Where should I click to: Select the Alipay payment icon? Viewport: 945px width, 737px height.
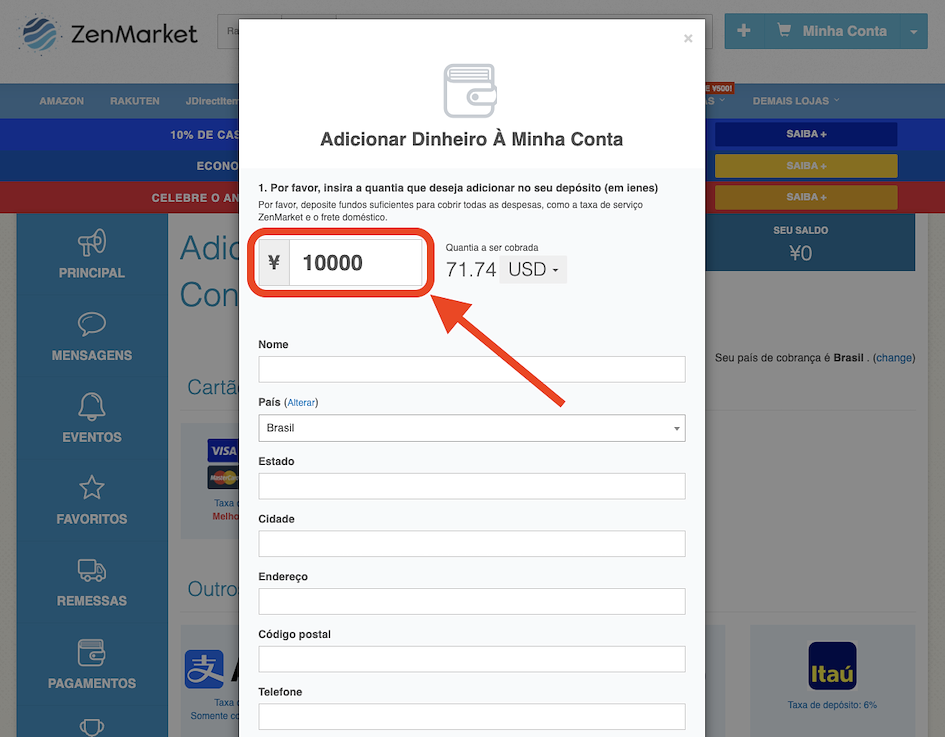(204, 669)
